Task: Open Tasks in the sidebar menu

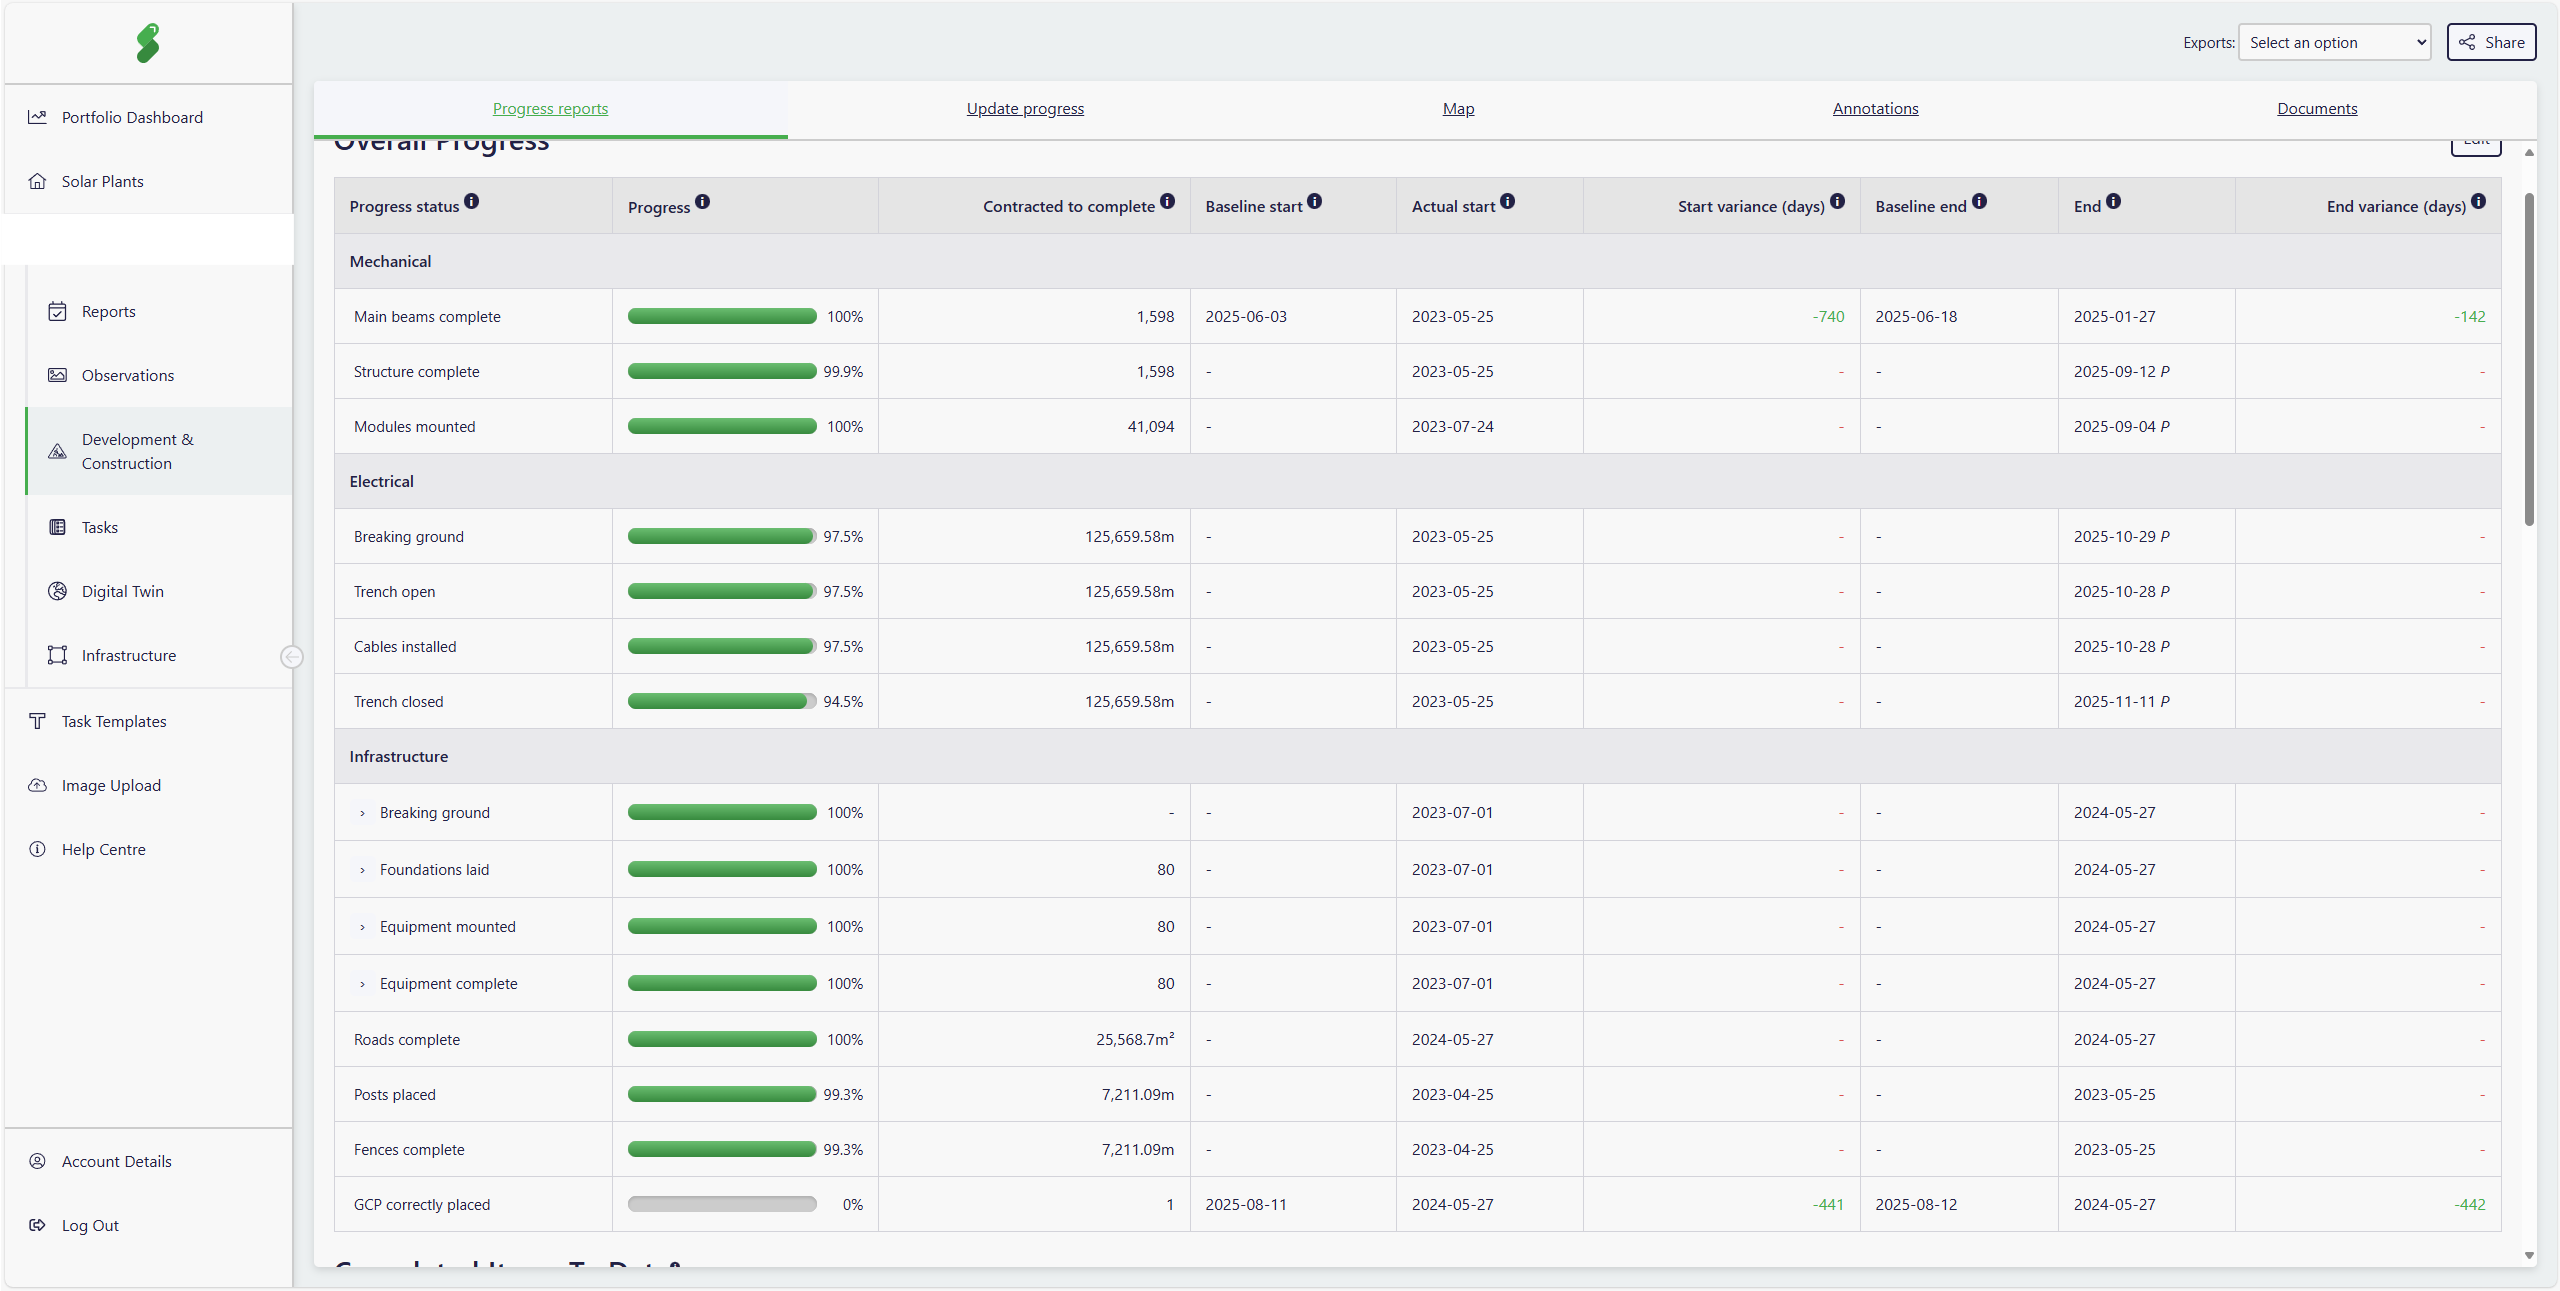Action: [99, 527]
